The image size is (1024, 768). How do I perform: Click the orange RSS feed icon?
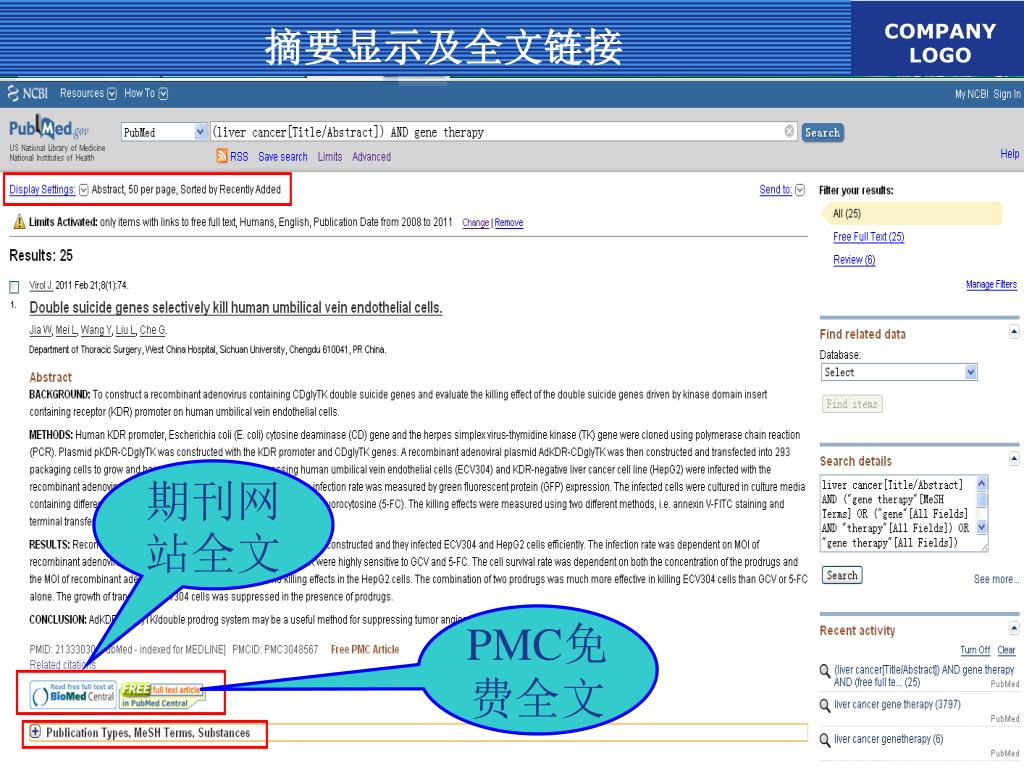coord(222,156)
